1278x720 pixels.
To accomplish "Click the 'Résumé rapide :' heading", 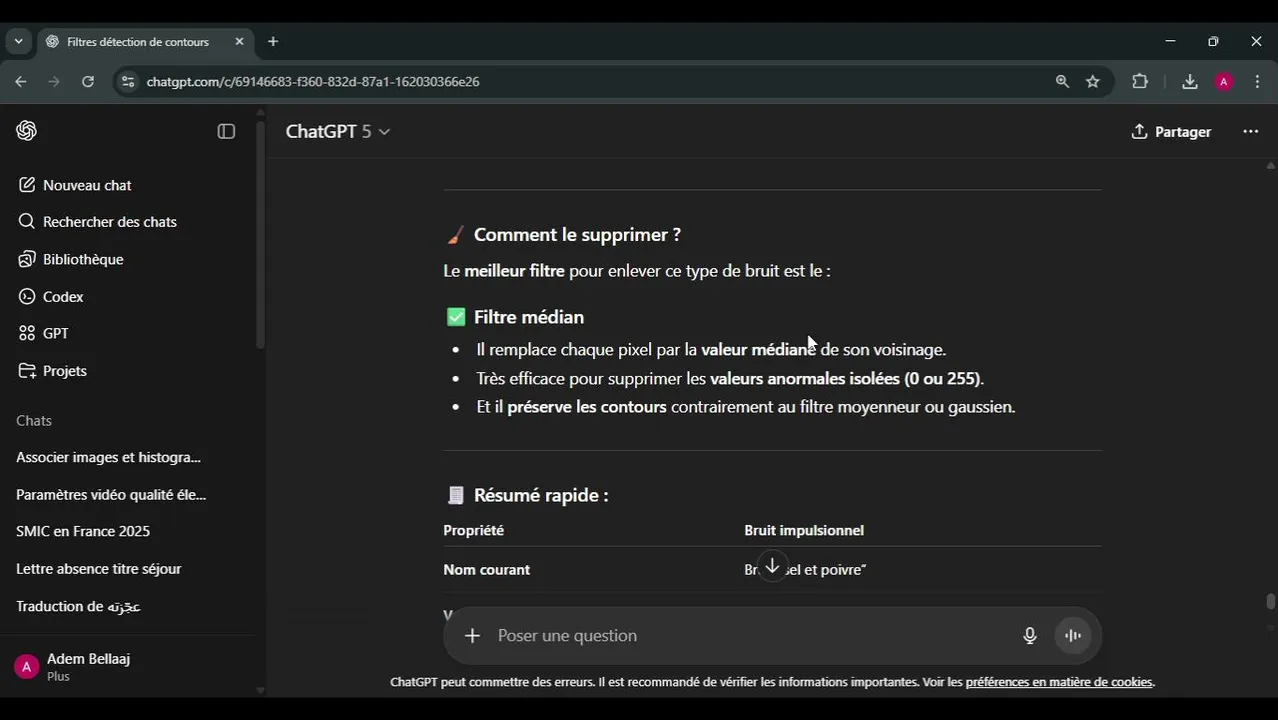I will pos(541,495).
